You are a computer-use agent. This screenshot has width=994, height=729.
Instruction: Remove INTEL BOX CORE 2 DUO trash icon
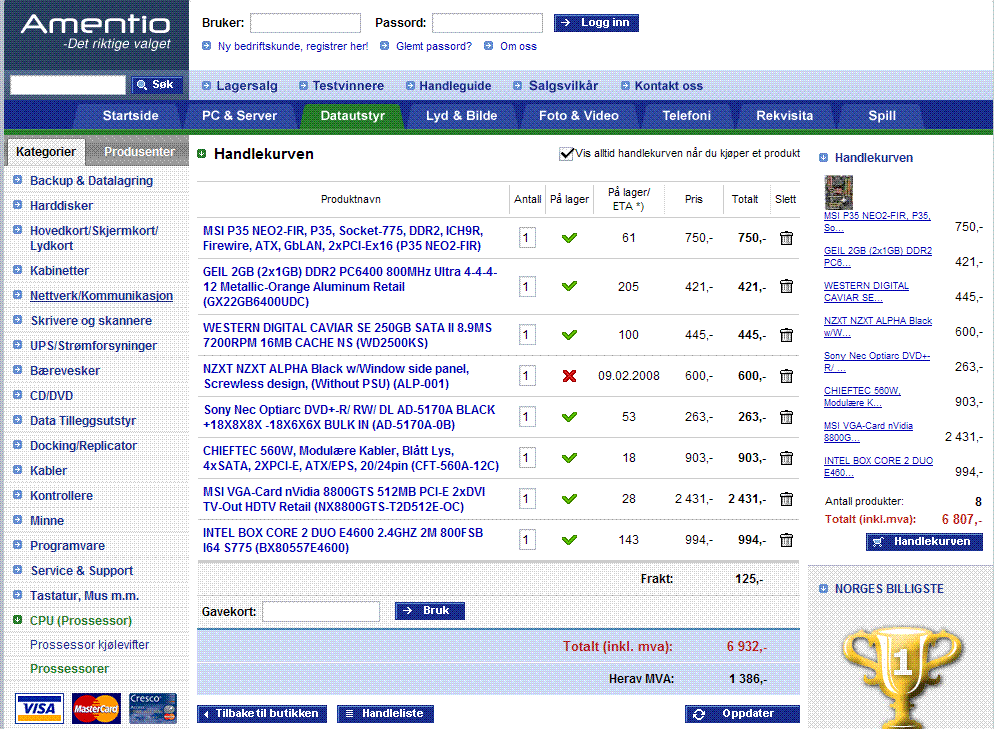pyautogui.click(x=786, y=540)
